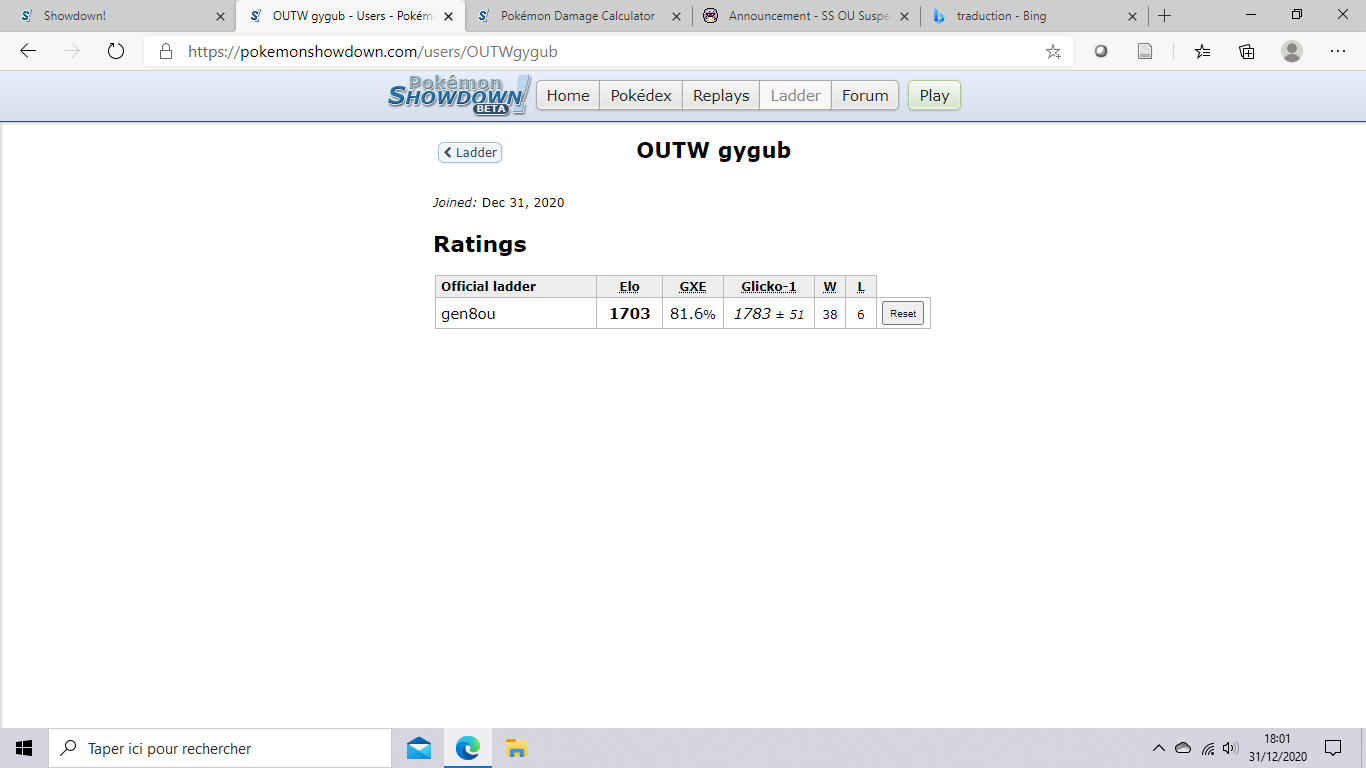Open the Windows Start menu
The height and width of the screenshot is (768, 1366).
tap(24, 748)
